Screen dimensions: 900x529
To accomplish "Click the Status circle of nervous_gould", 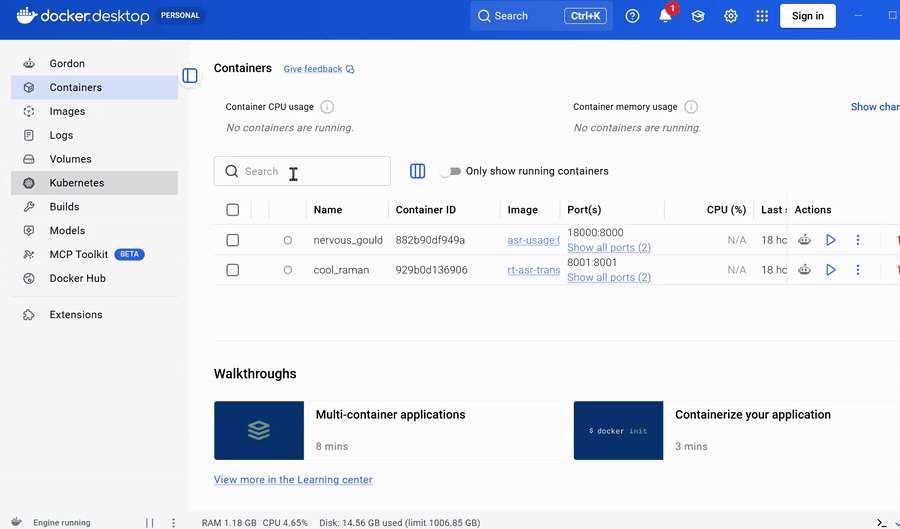I will coord(288,240).
